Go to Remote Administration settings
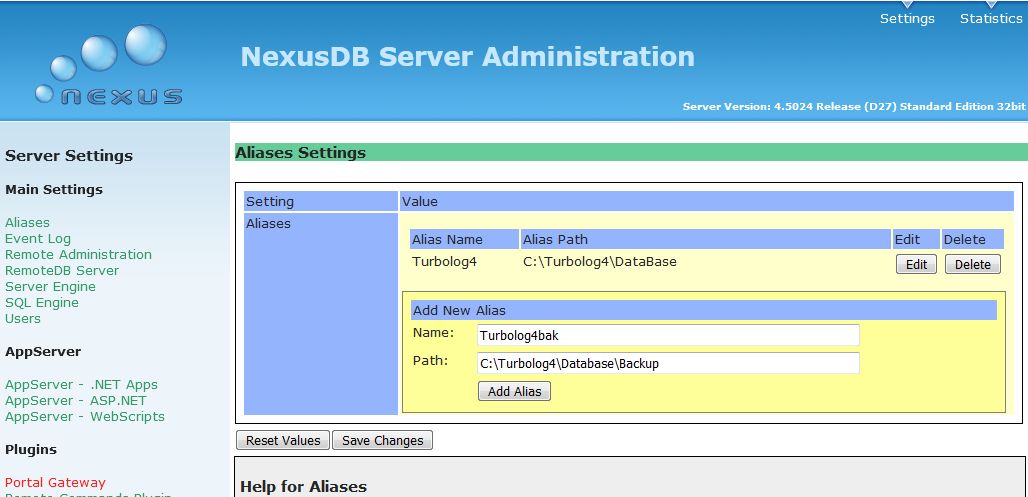This screenshot has height=497, width=1028. 78,254
